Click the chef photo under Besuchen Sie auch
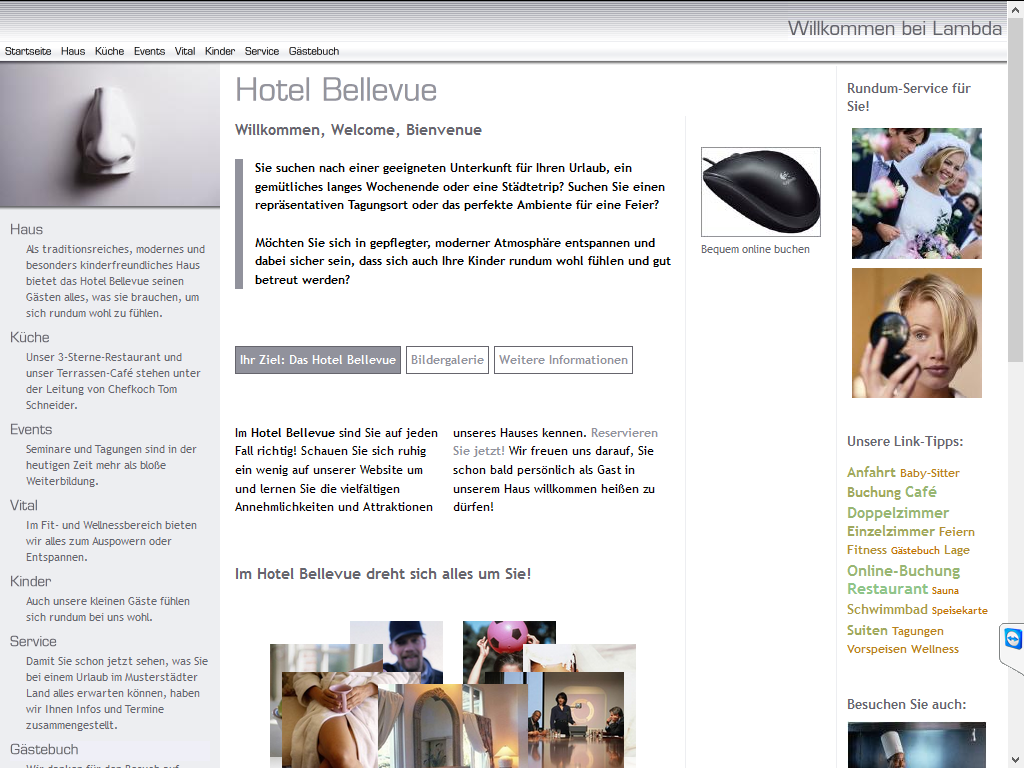Image resolution: width=1024 pixels, height=768 pixels. click(916, 744)
